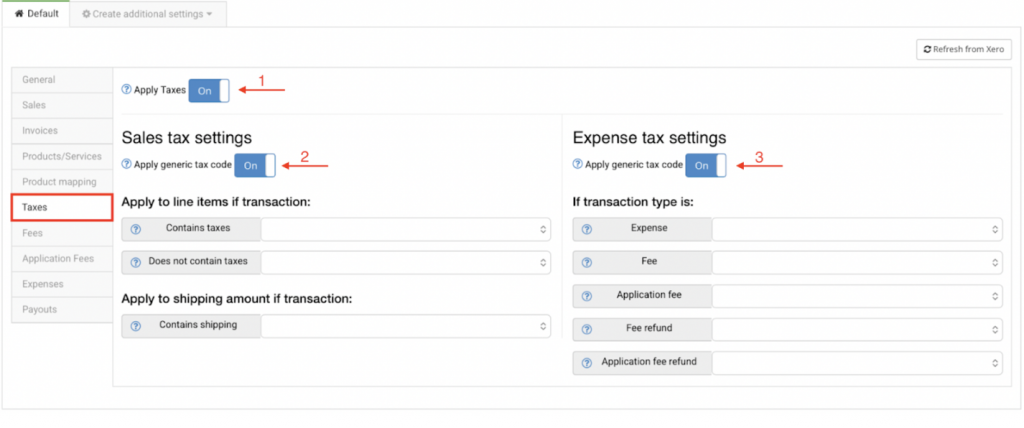Click help icon beside Apply Taxes
This screenshot has height=428, width=1024.
click(126, 90)
